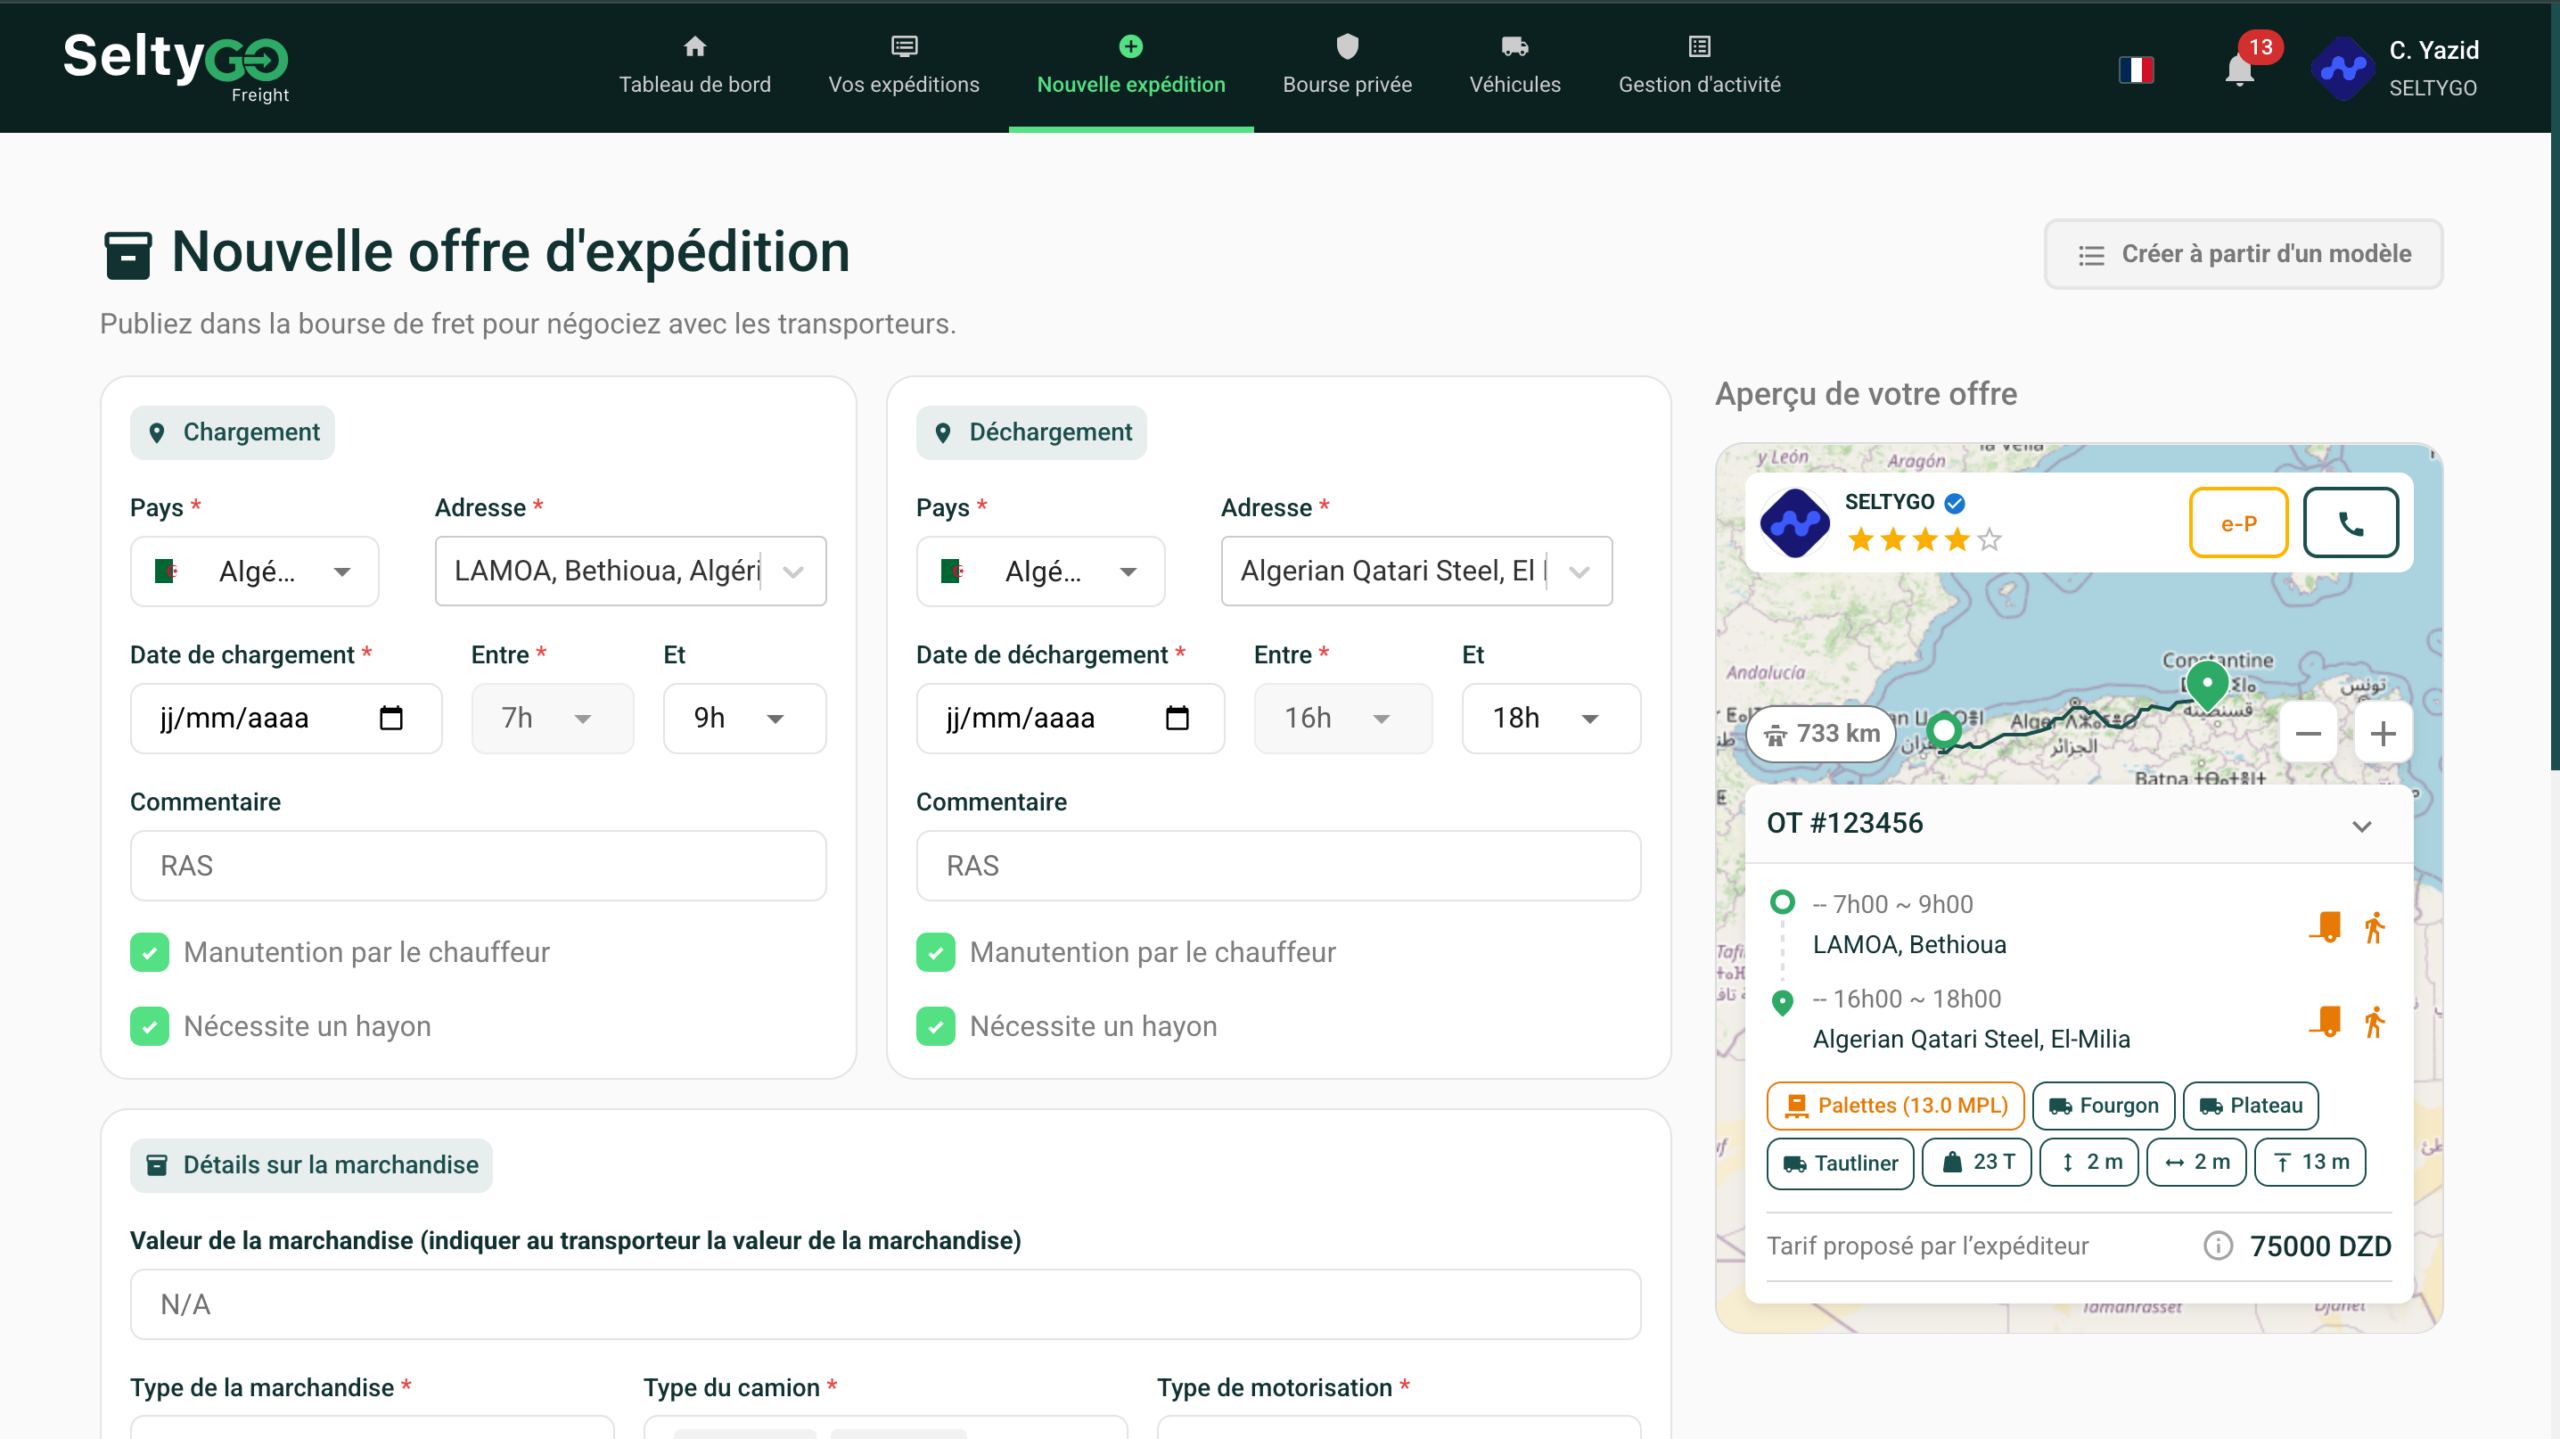2560x1439 pixels.
Task: Click the phone call icon button
Action: [2350, 523]
